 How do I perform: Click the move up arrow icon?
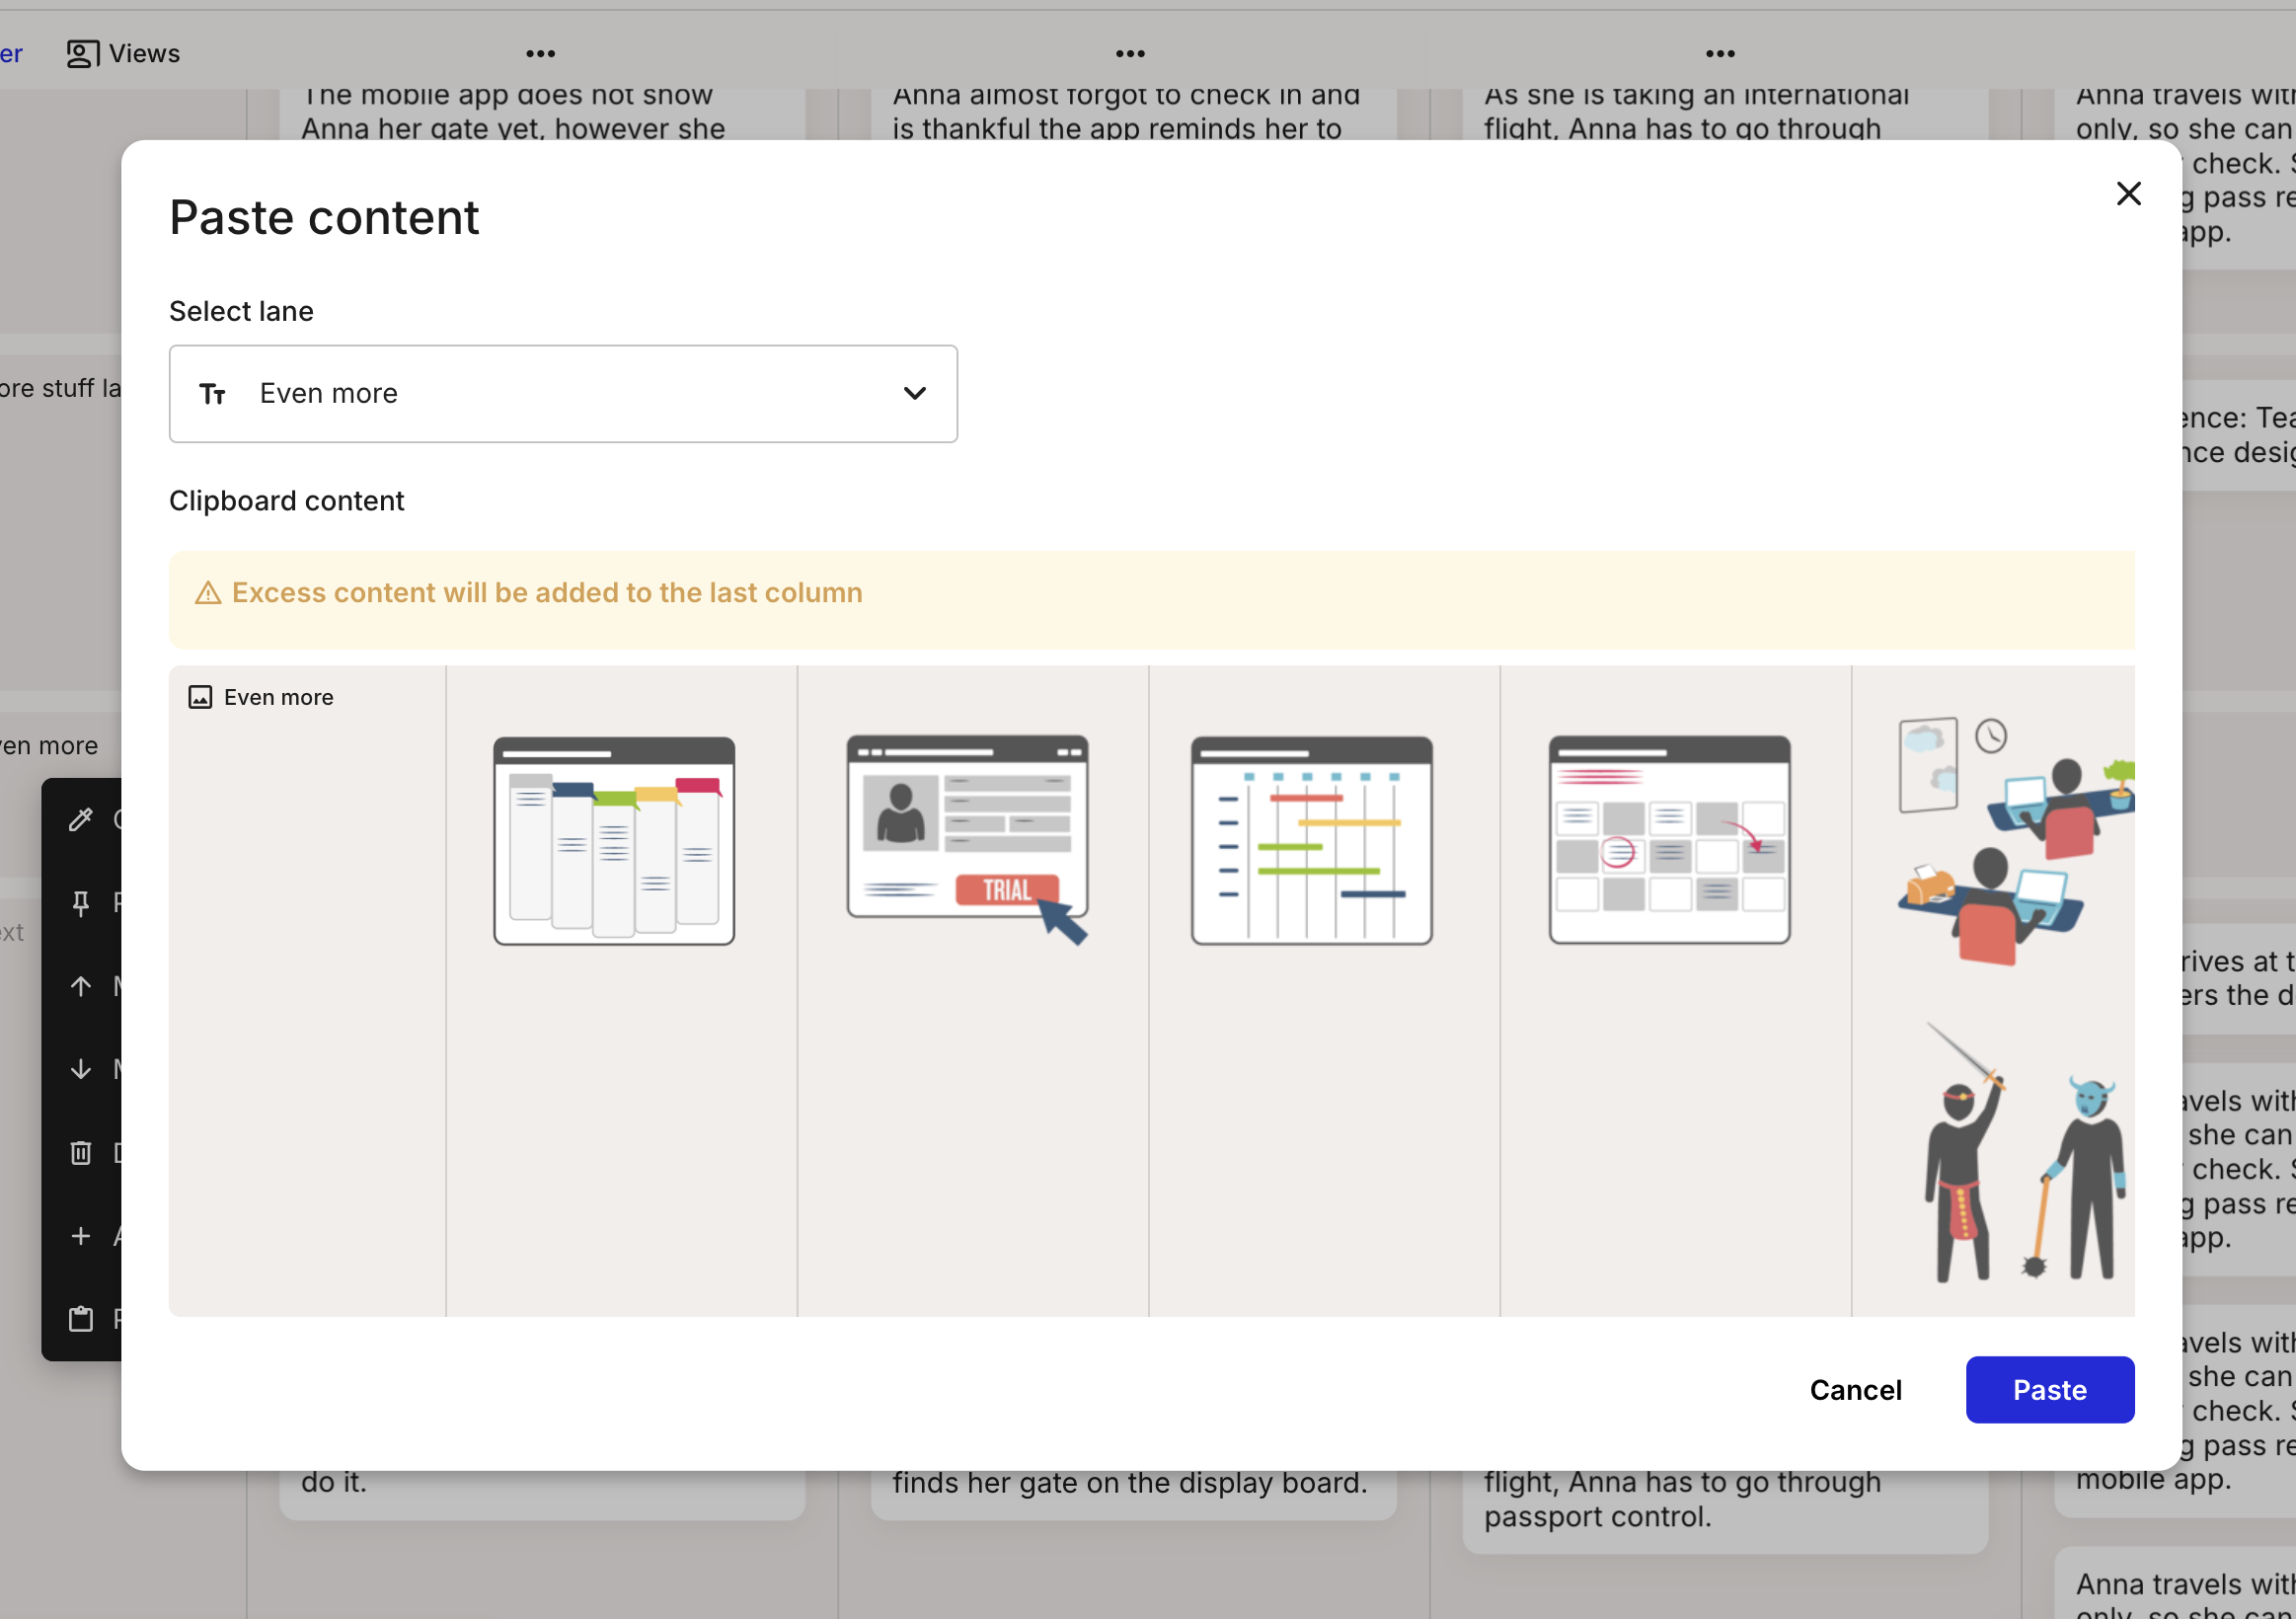point(81,986)
